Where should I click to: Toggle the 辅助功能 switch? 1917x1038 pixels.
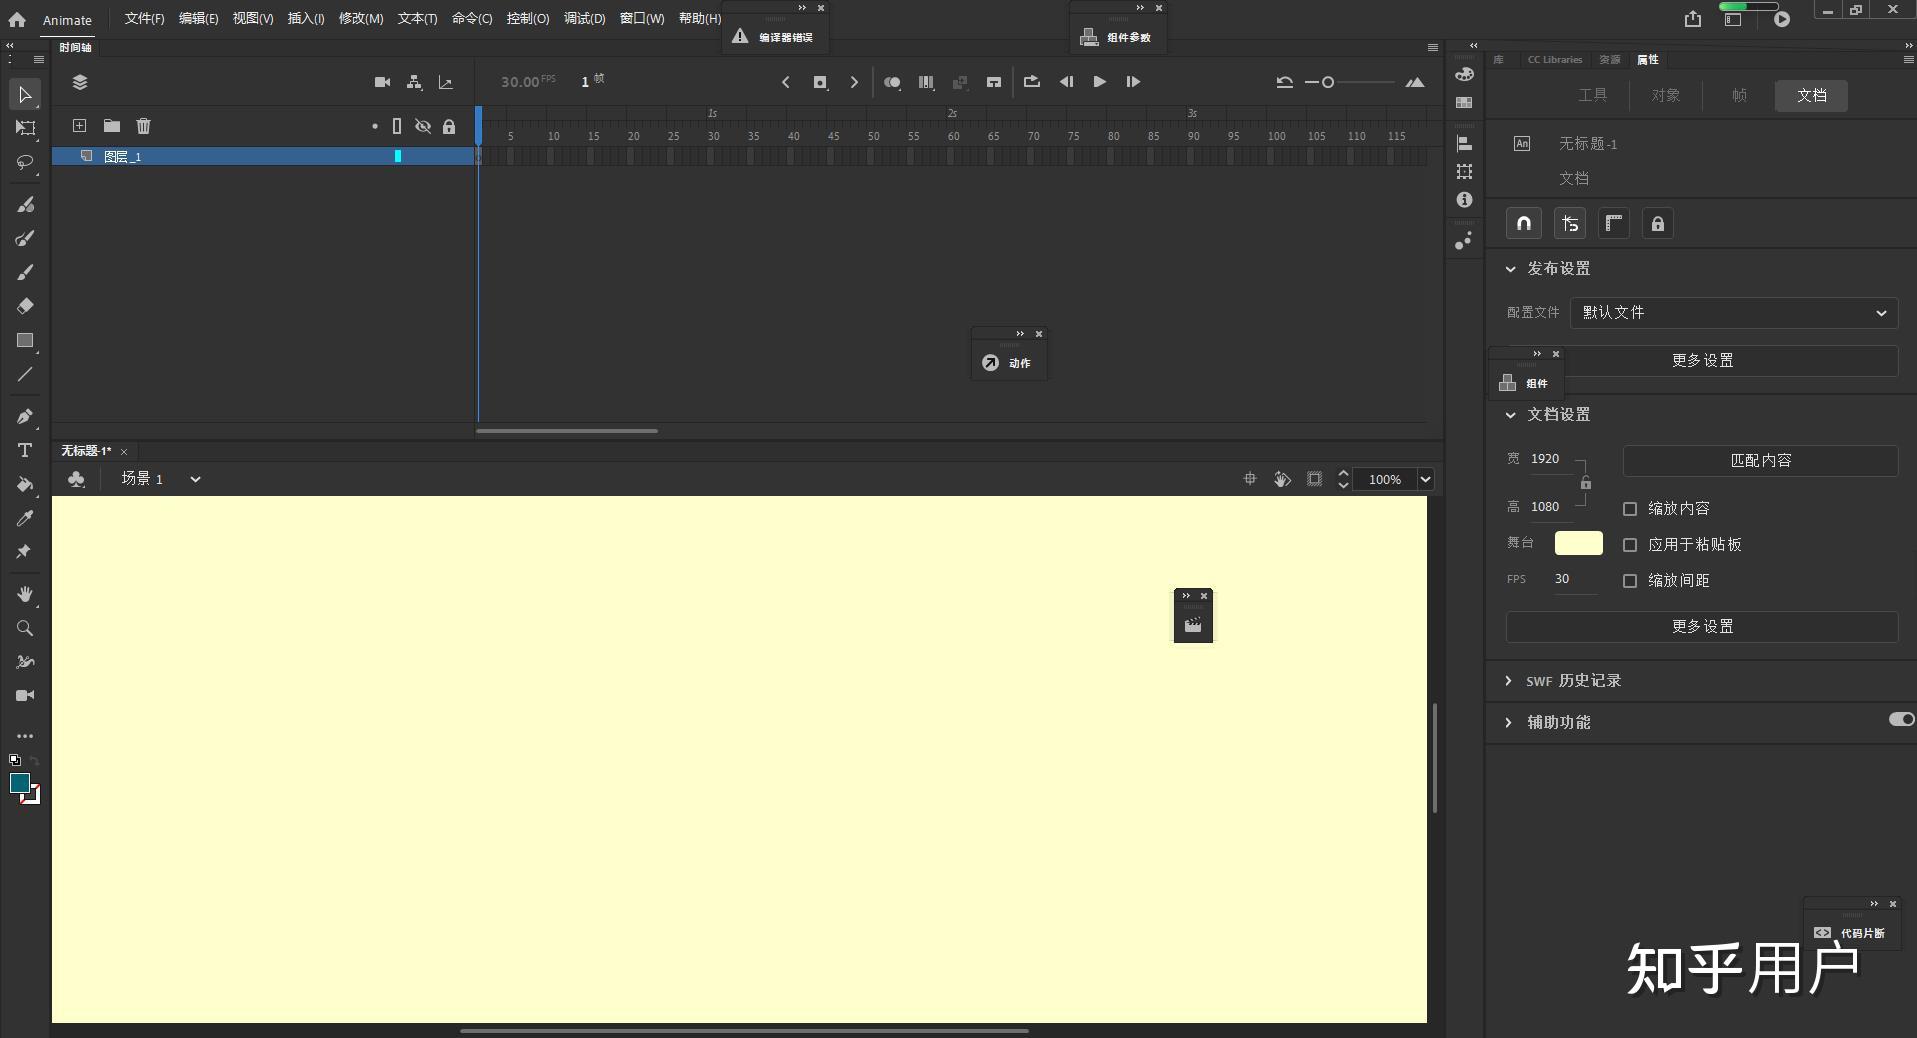1901,719
